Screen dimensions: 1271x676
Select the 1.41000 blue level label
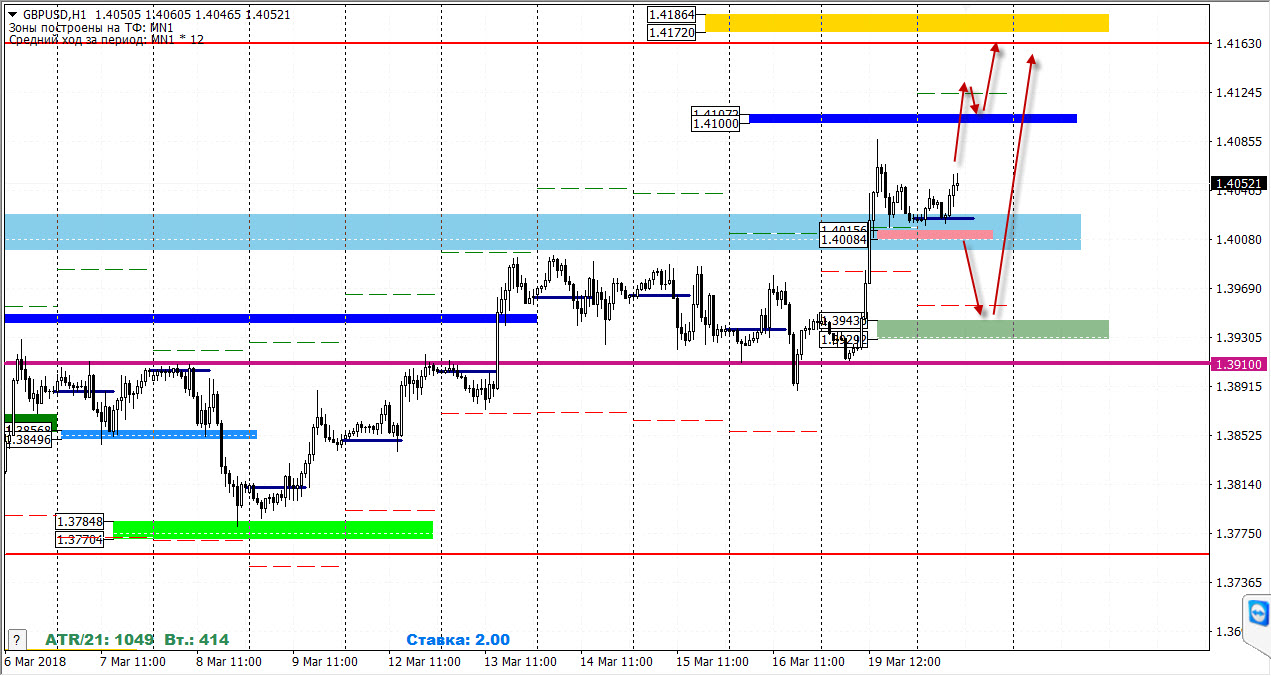[x=715, y=123]
